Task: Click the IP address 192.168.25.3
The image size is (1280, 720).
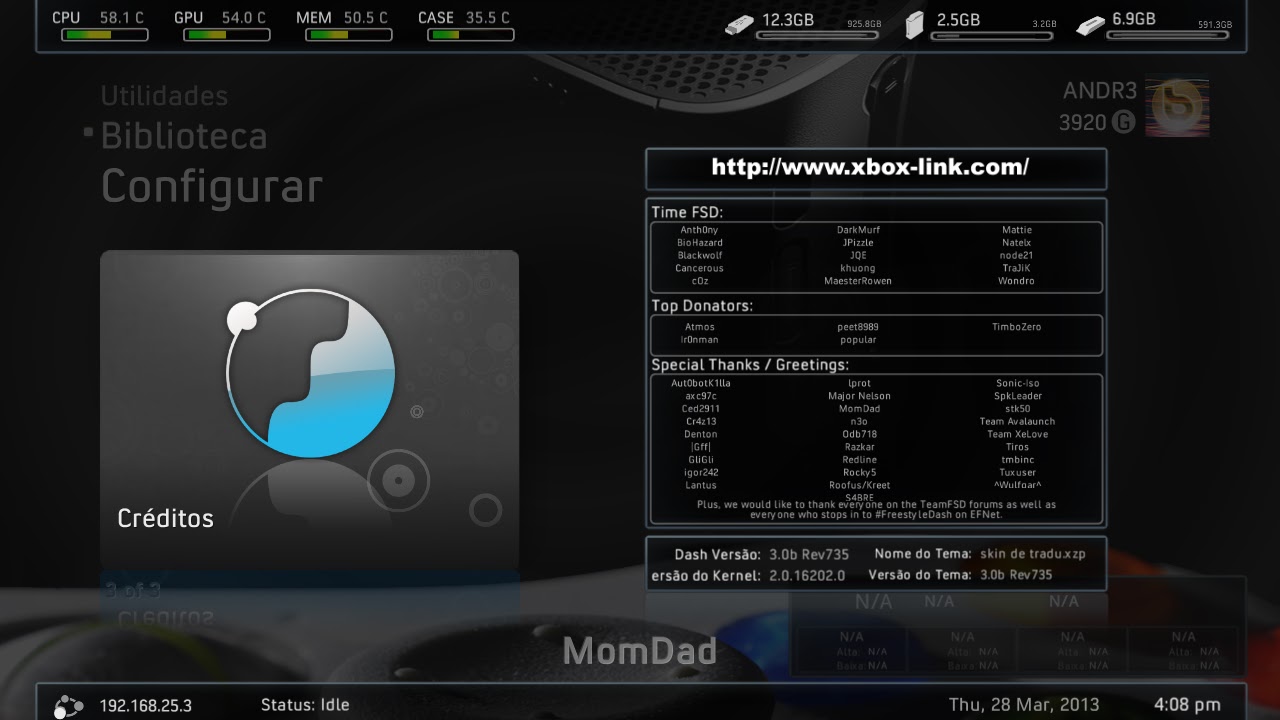Action: pyautogui.click(x=145, y=706)
